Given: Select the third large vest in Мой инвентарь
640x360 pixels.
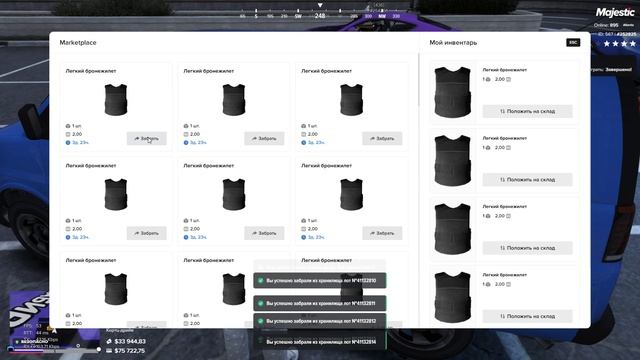Looking at the screenshot, I should [452, 229].
